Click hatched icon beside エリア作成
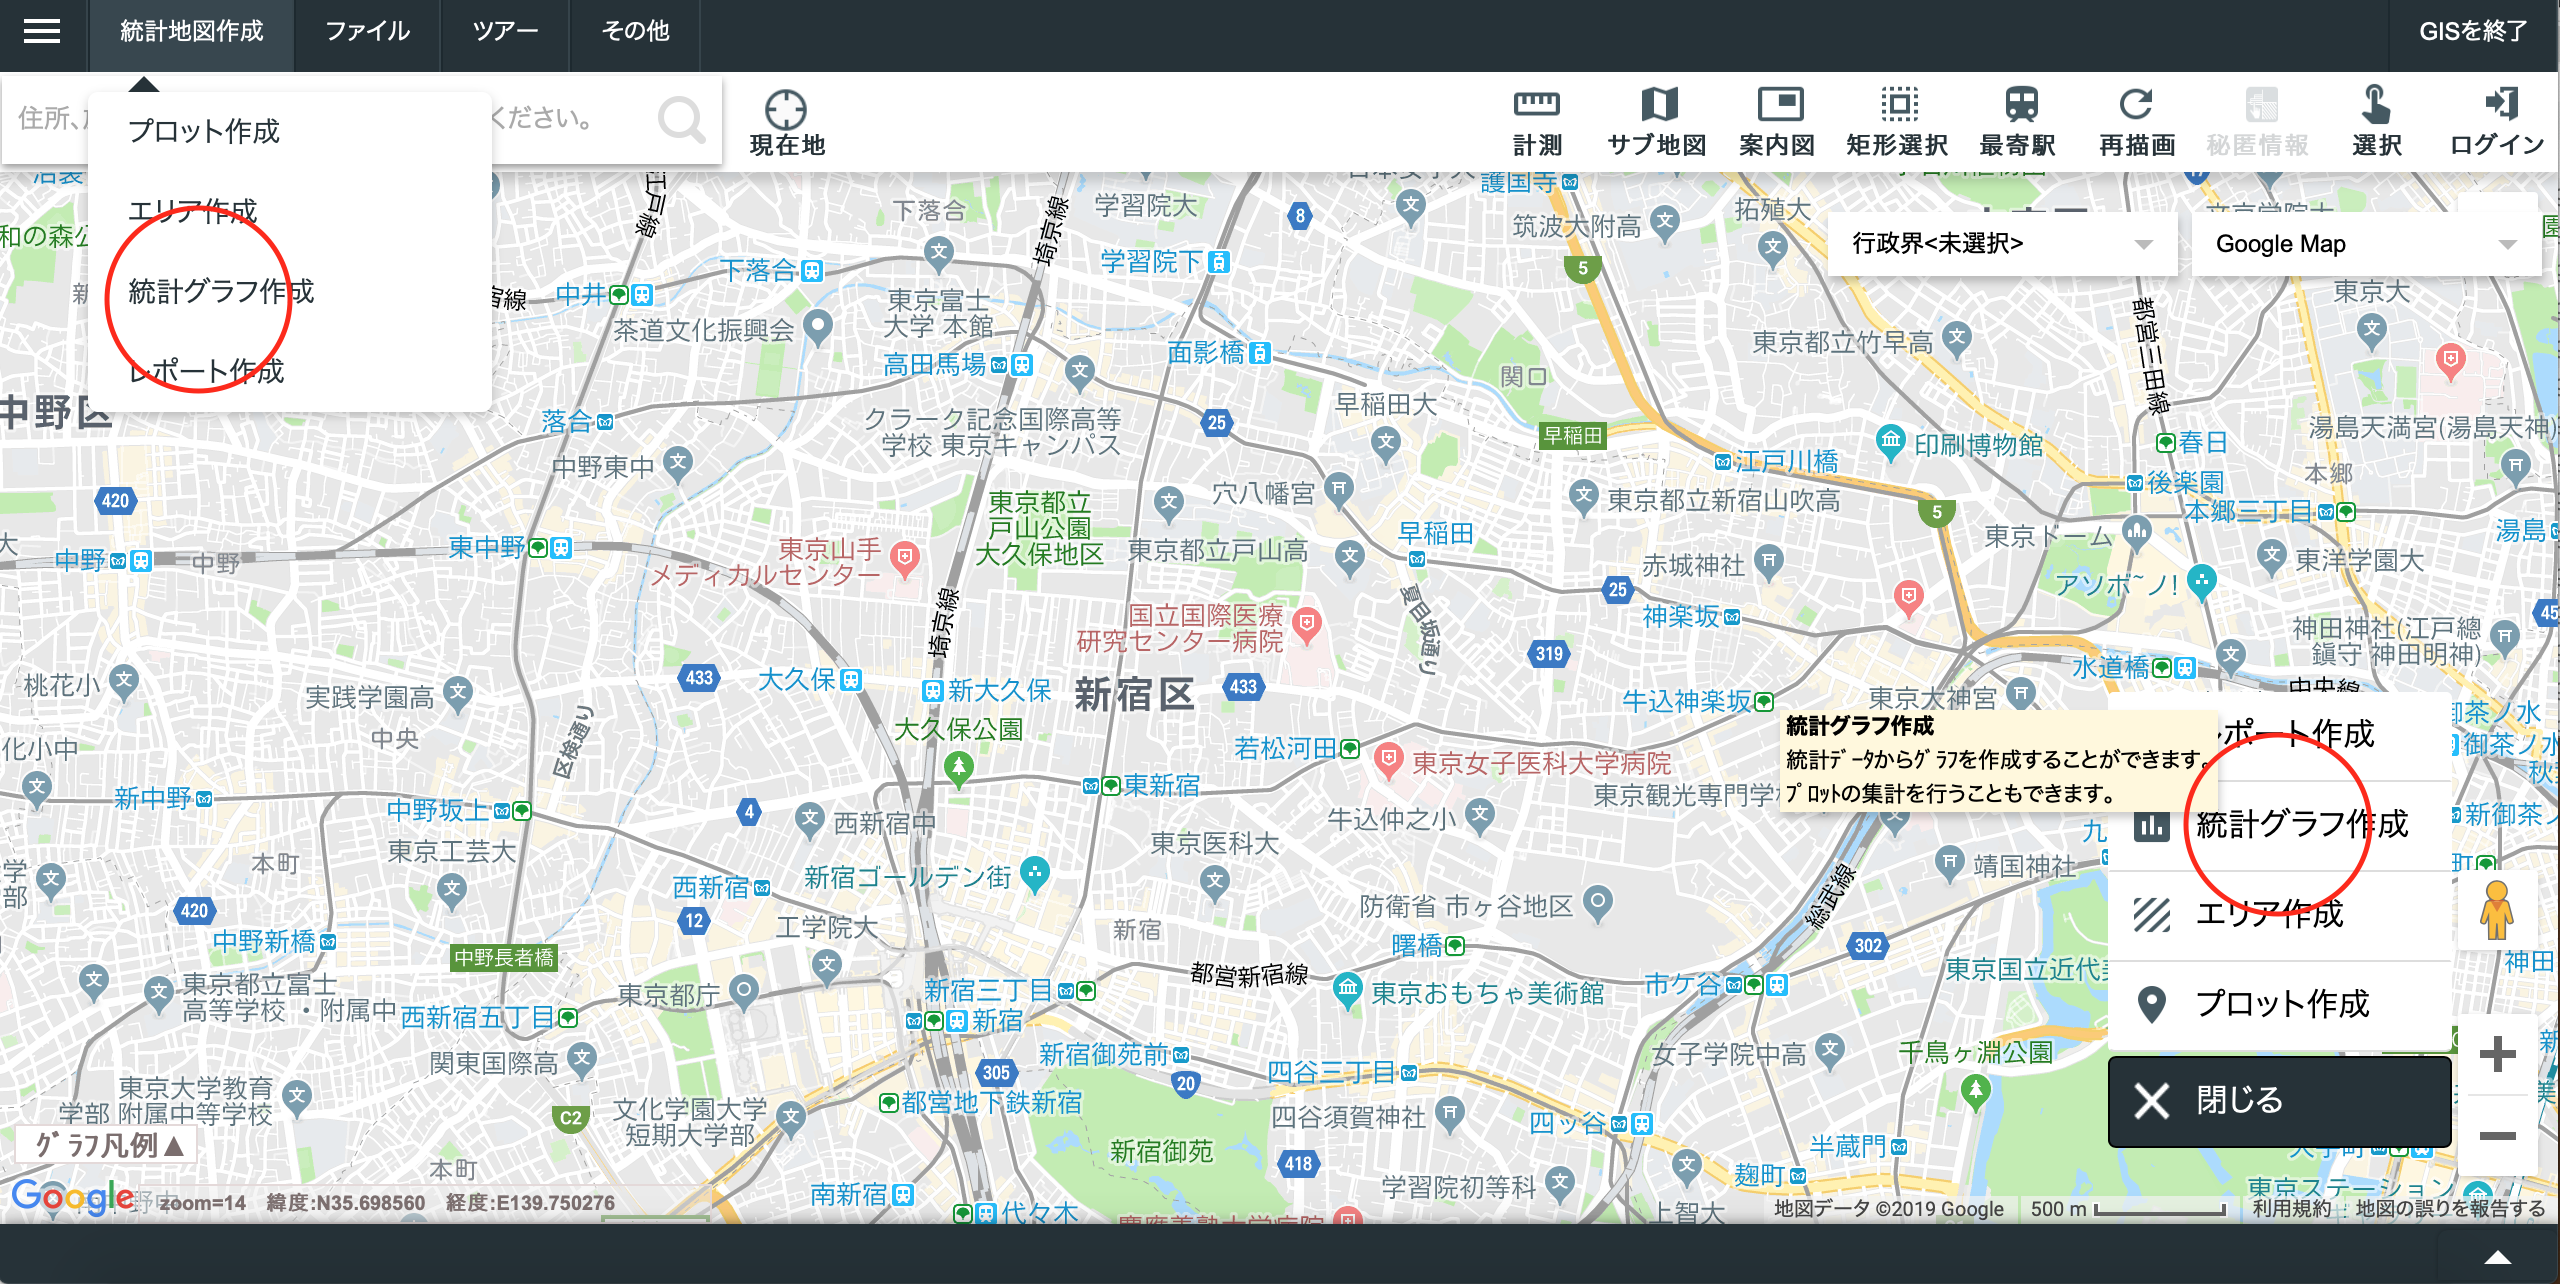2560x1284 pixels. tap(2152, 914)
